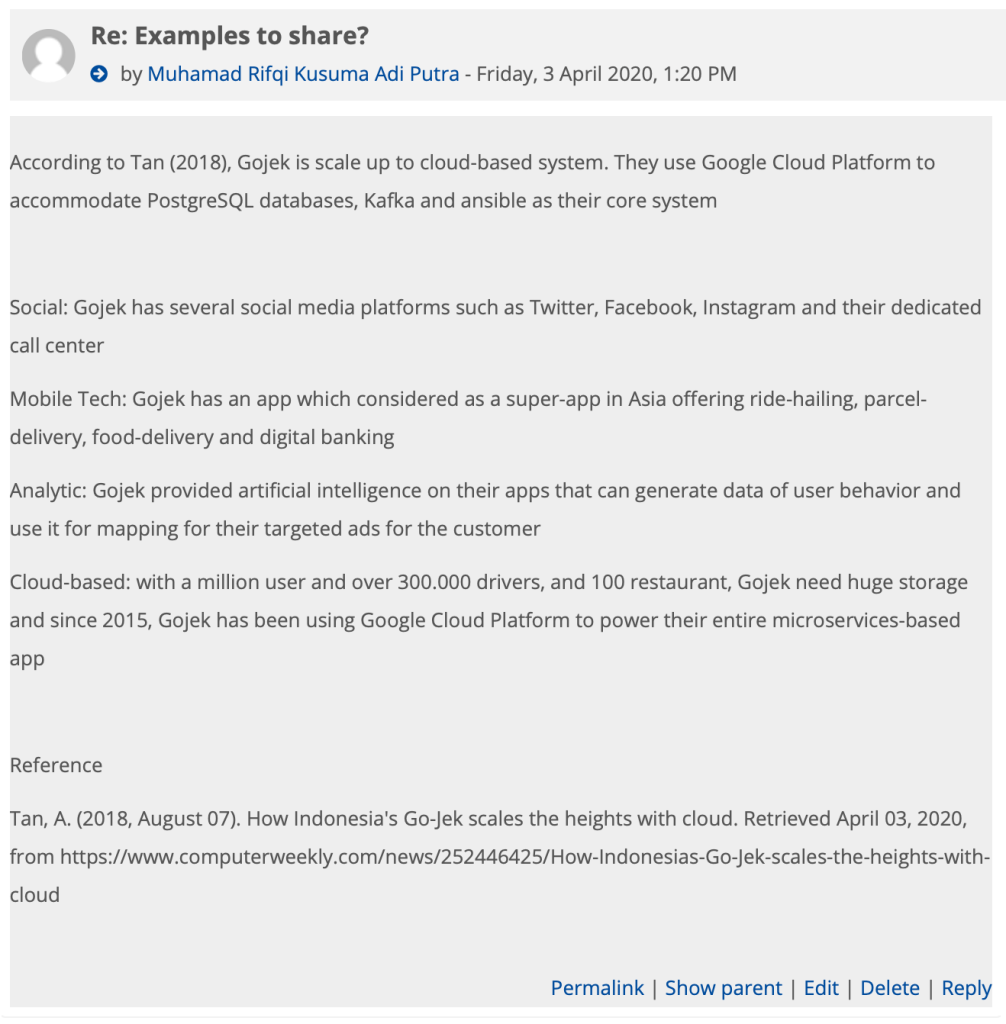Screen dimensions: 1006x1024
Task: Click the user avatar profile picture
Action: click(x=48, y=55)
